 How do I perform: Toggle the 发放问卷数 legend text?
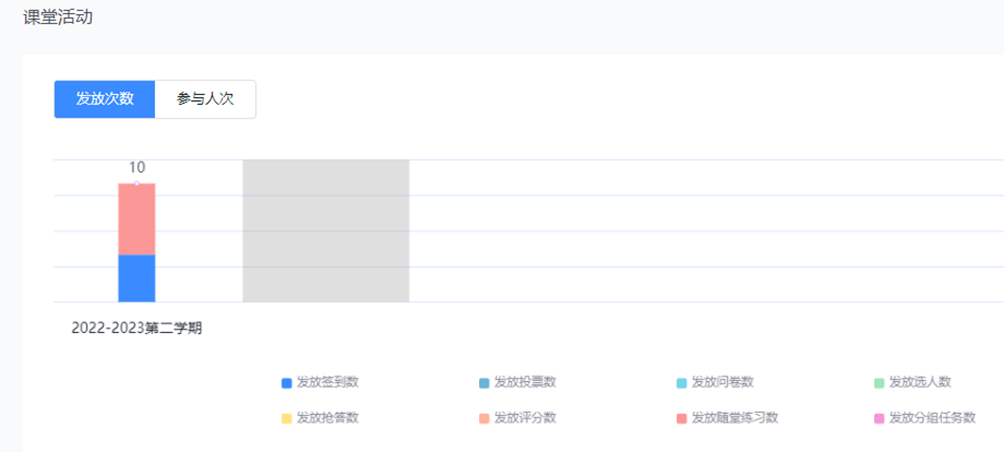click(x=722, y=382)
